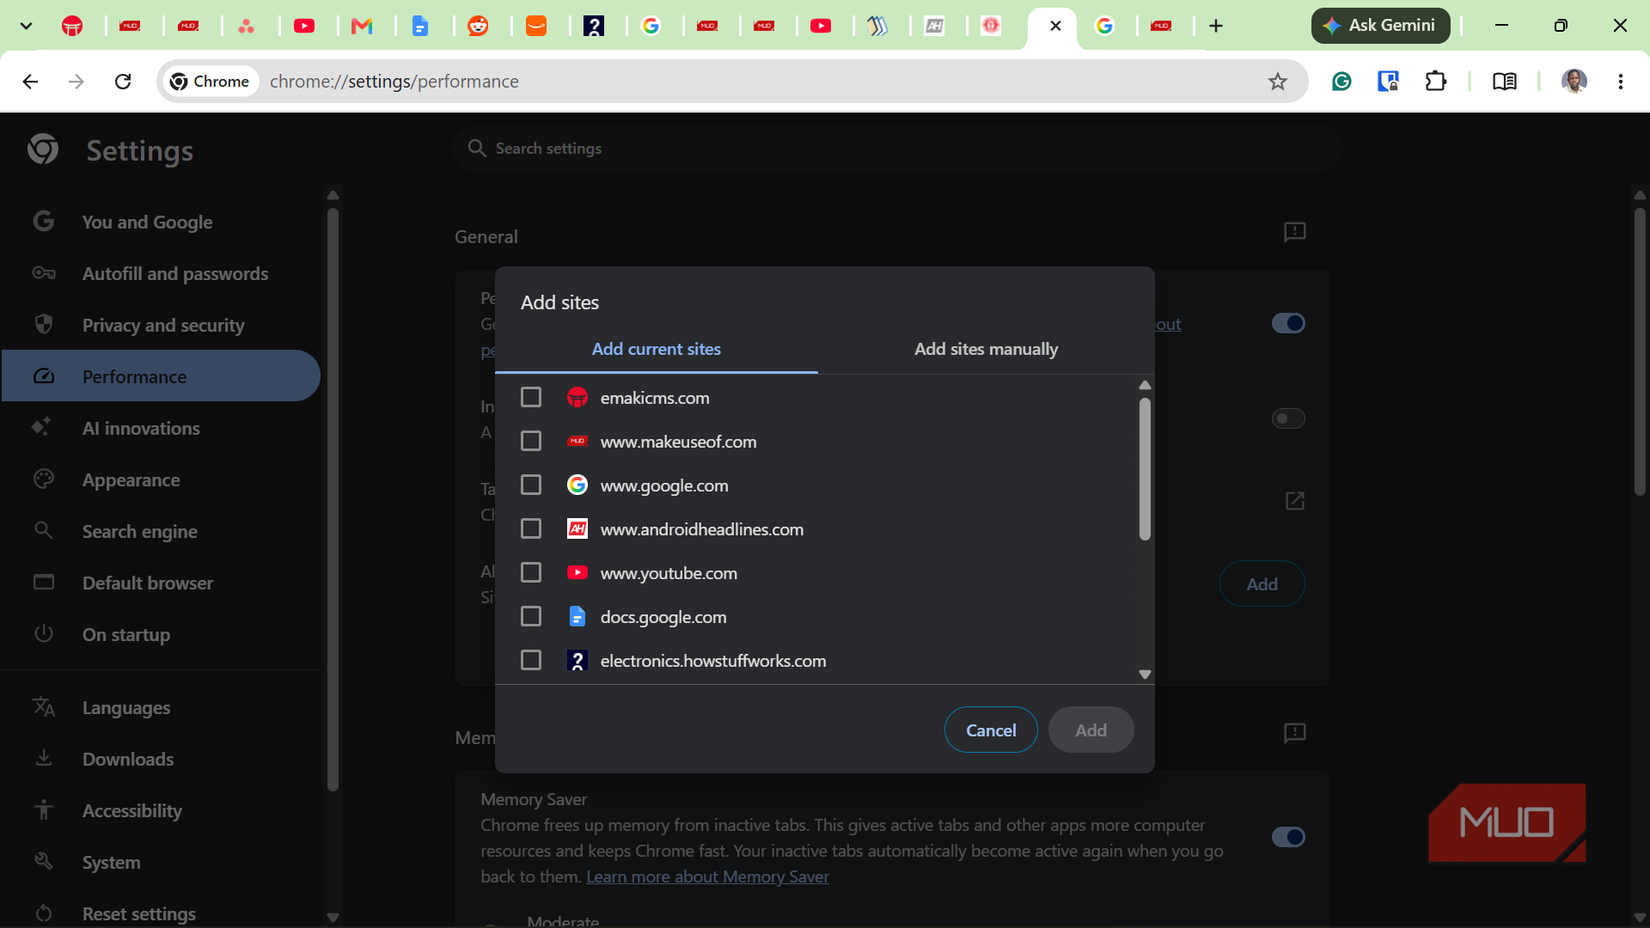Open the Grammarly extension icon
The image size is (1650, 928).
tap(1341, 81)
